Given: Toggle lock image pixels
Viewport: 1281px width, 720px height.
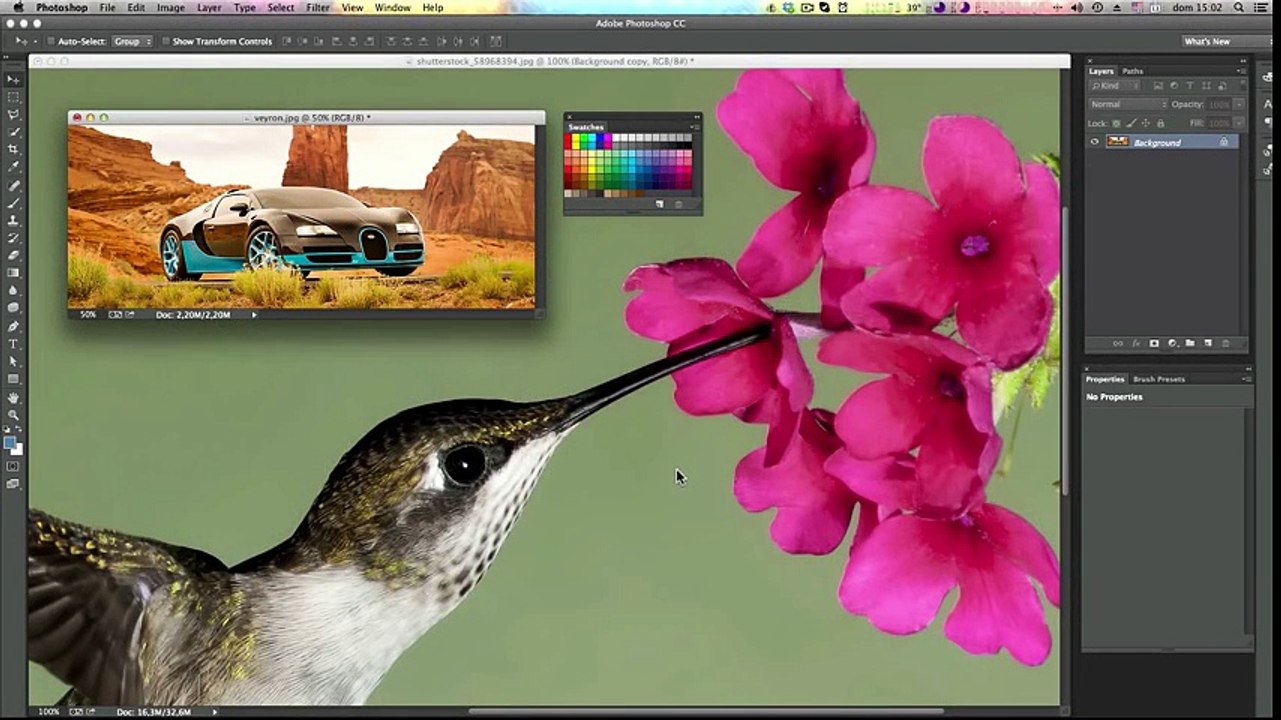Looking at the screenshot, I should (1130, 123).
